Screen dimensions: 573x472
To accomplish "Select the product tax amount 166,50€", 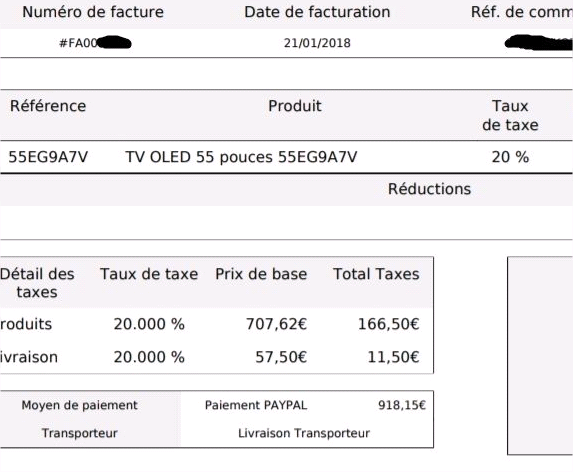I will [x=388, y=324].
